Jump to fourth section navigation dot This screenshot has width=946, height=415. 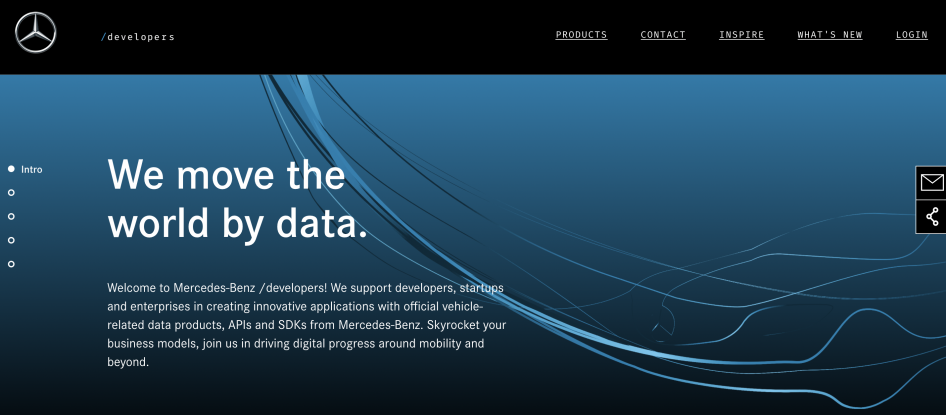point(11,240)
